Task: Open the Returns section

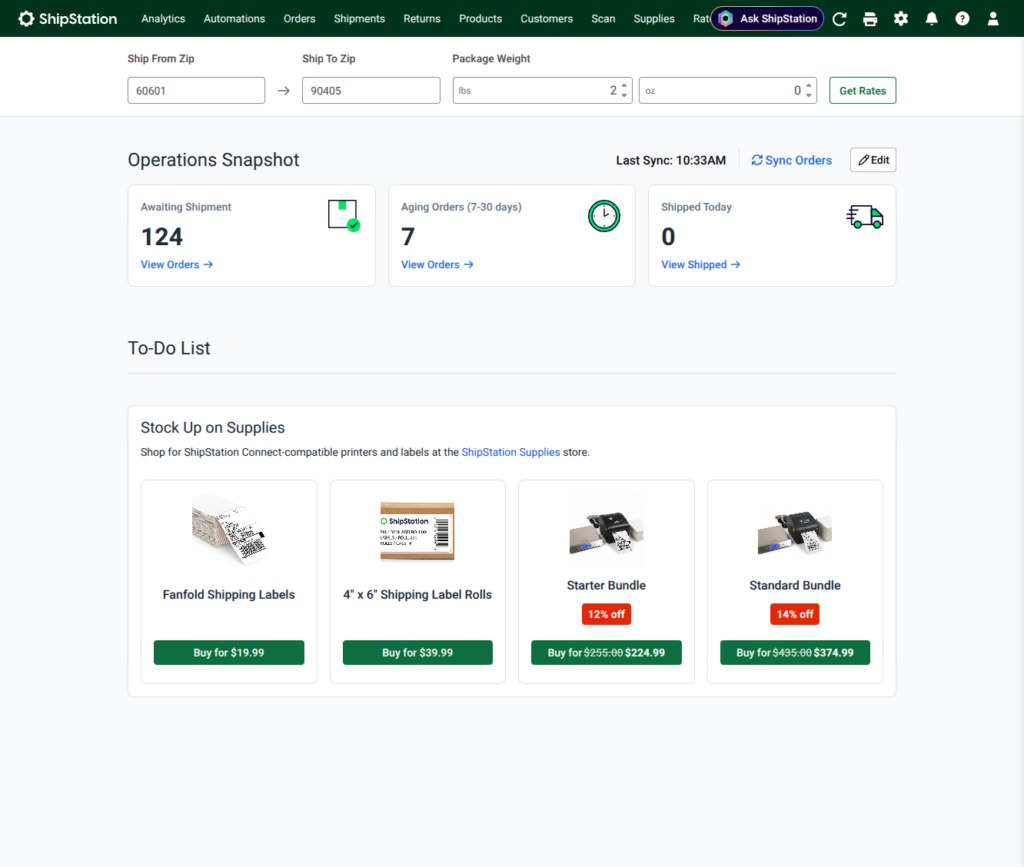Action: (422, 19)
